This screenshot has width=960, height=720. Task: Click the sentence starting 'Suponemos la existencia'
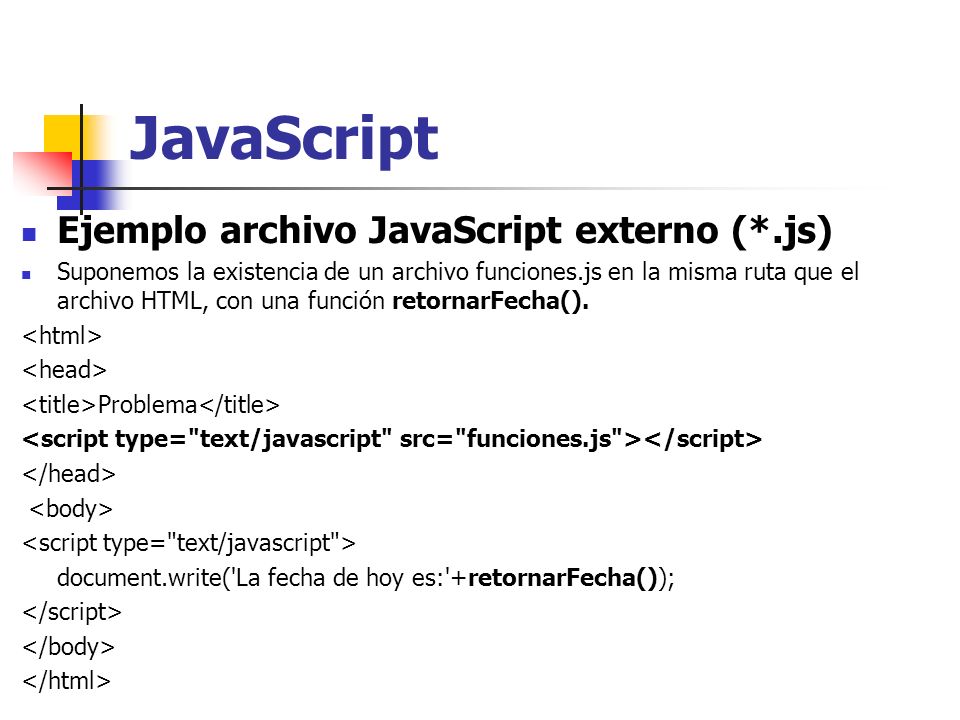click(x=458, y=286)
